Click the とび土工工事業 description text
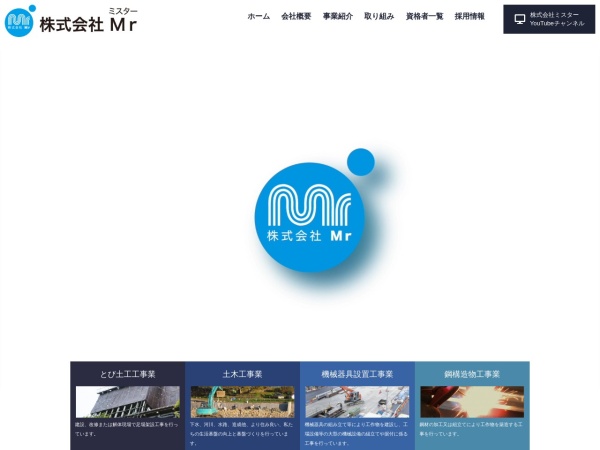The height and width of the screenshot is (450, 600). (126, 429)
